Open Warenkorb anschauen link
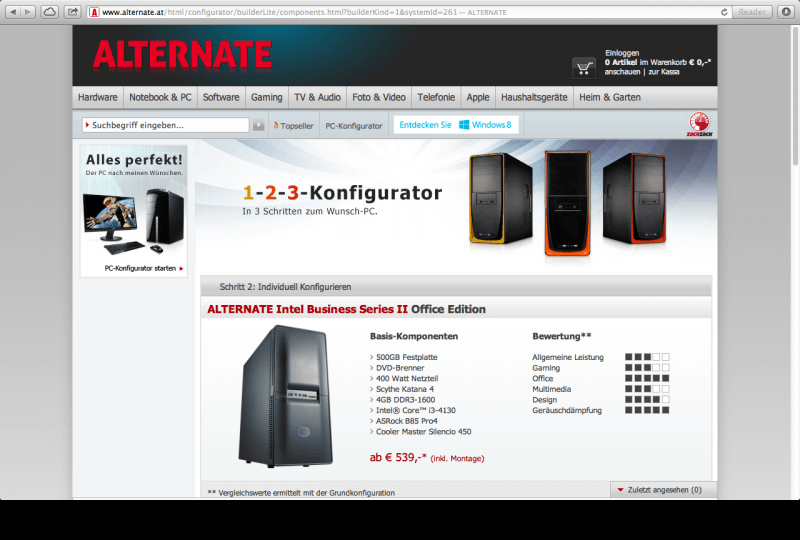This screenshot has width=800, height=540. pyautogui.click(x=622, y=72)
